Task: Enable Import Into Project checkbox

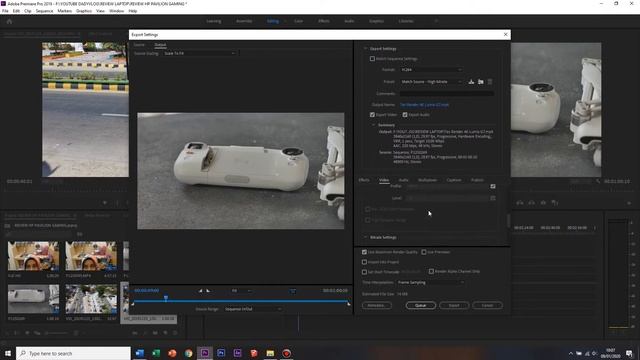Action: tap(364, 262)
